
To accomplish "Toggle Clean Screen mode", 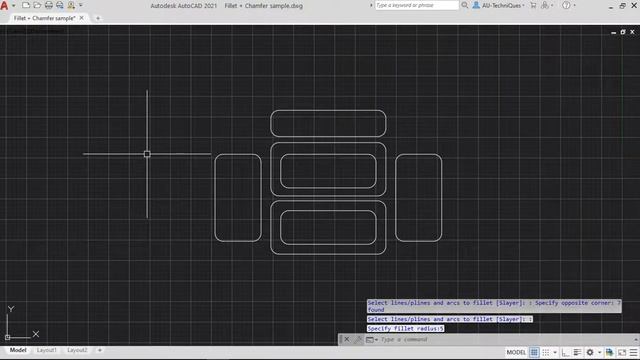I will coord(622,352).
